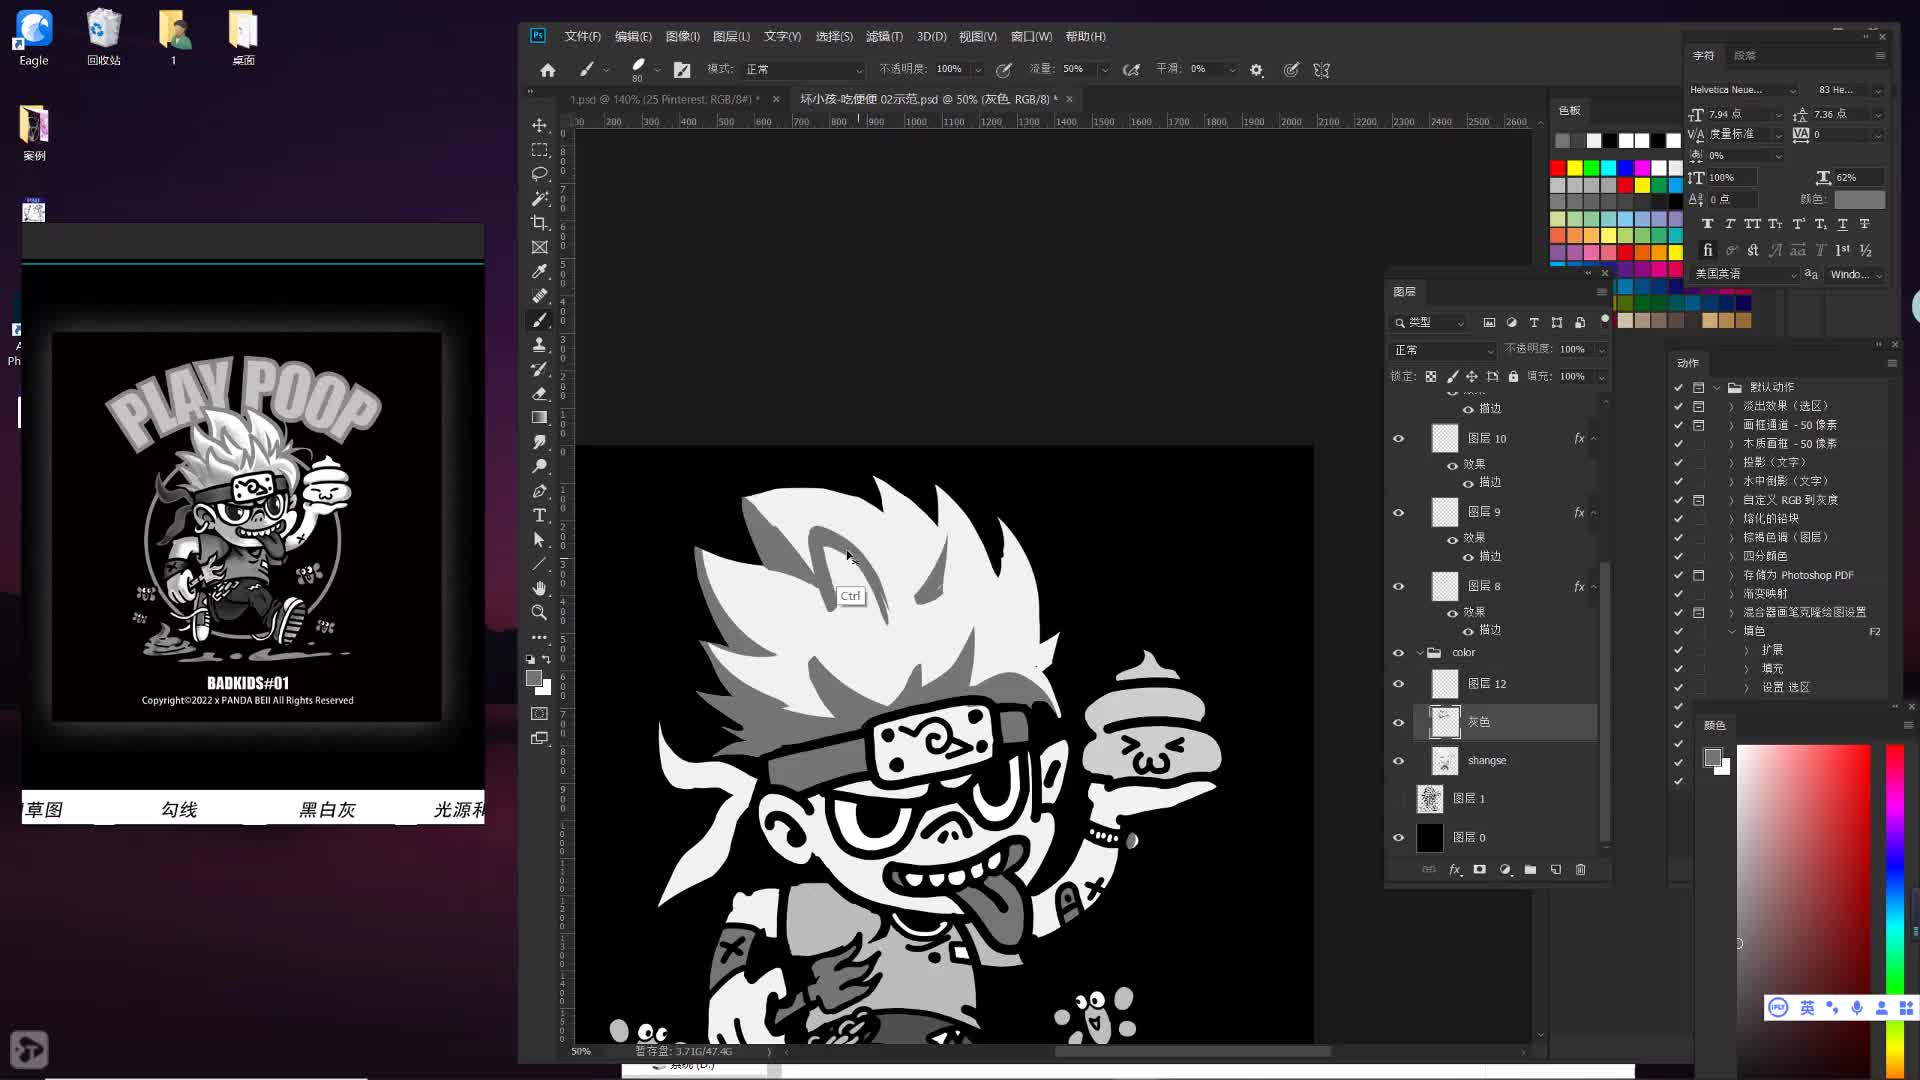
Task: Open 滤镜(T) menu
Action: click(x=884, y=36)
